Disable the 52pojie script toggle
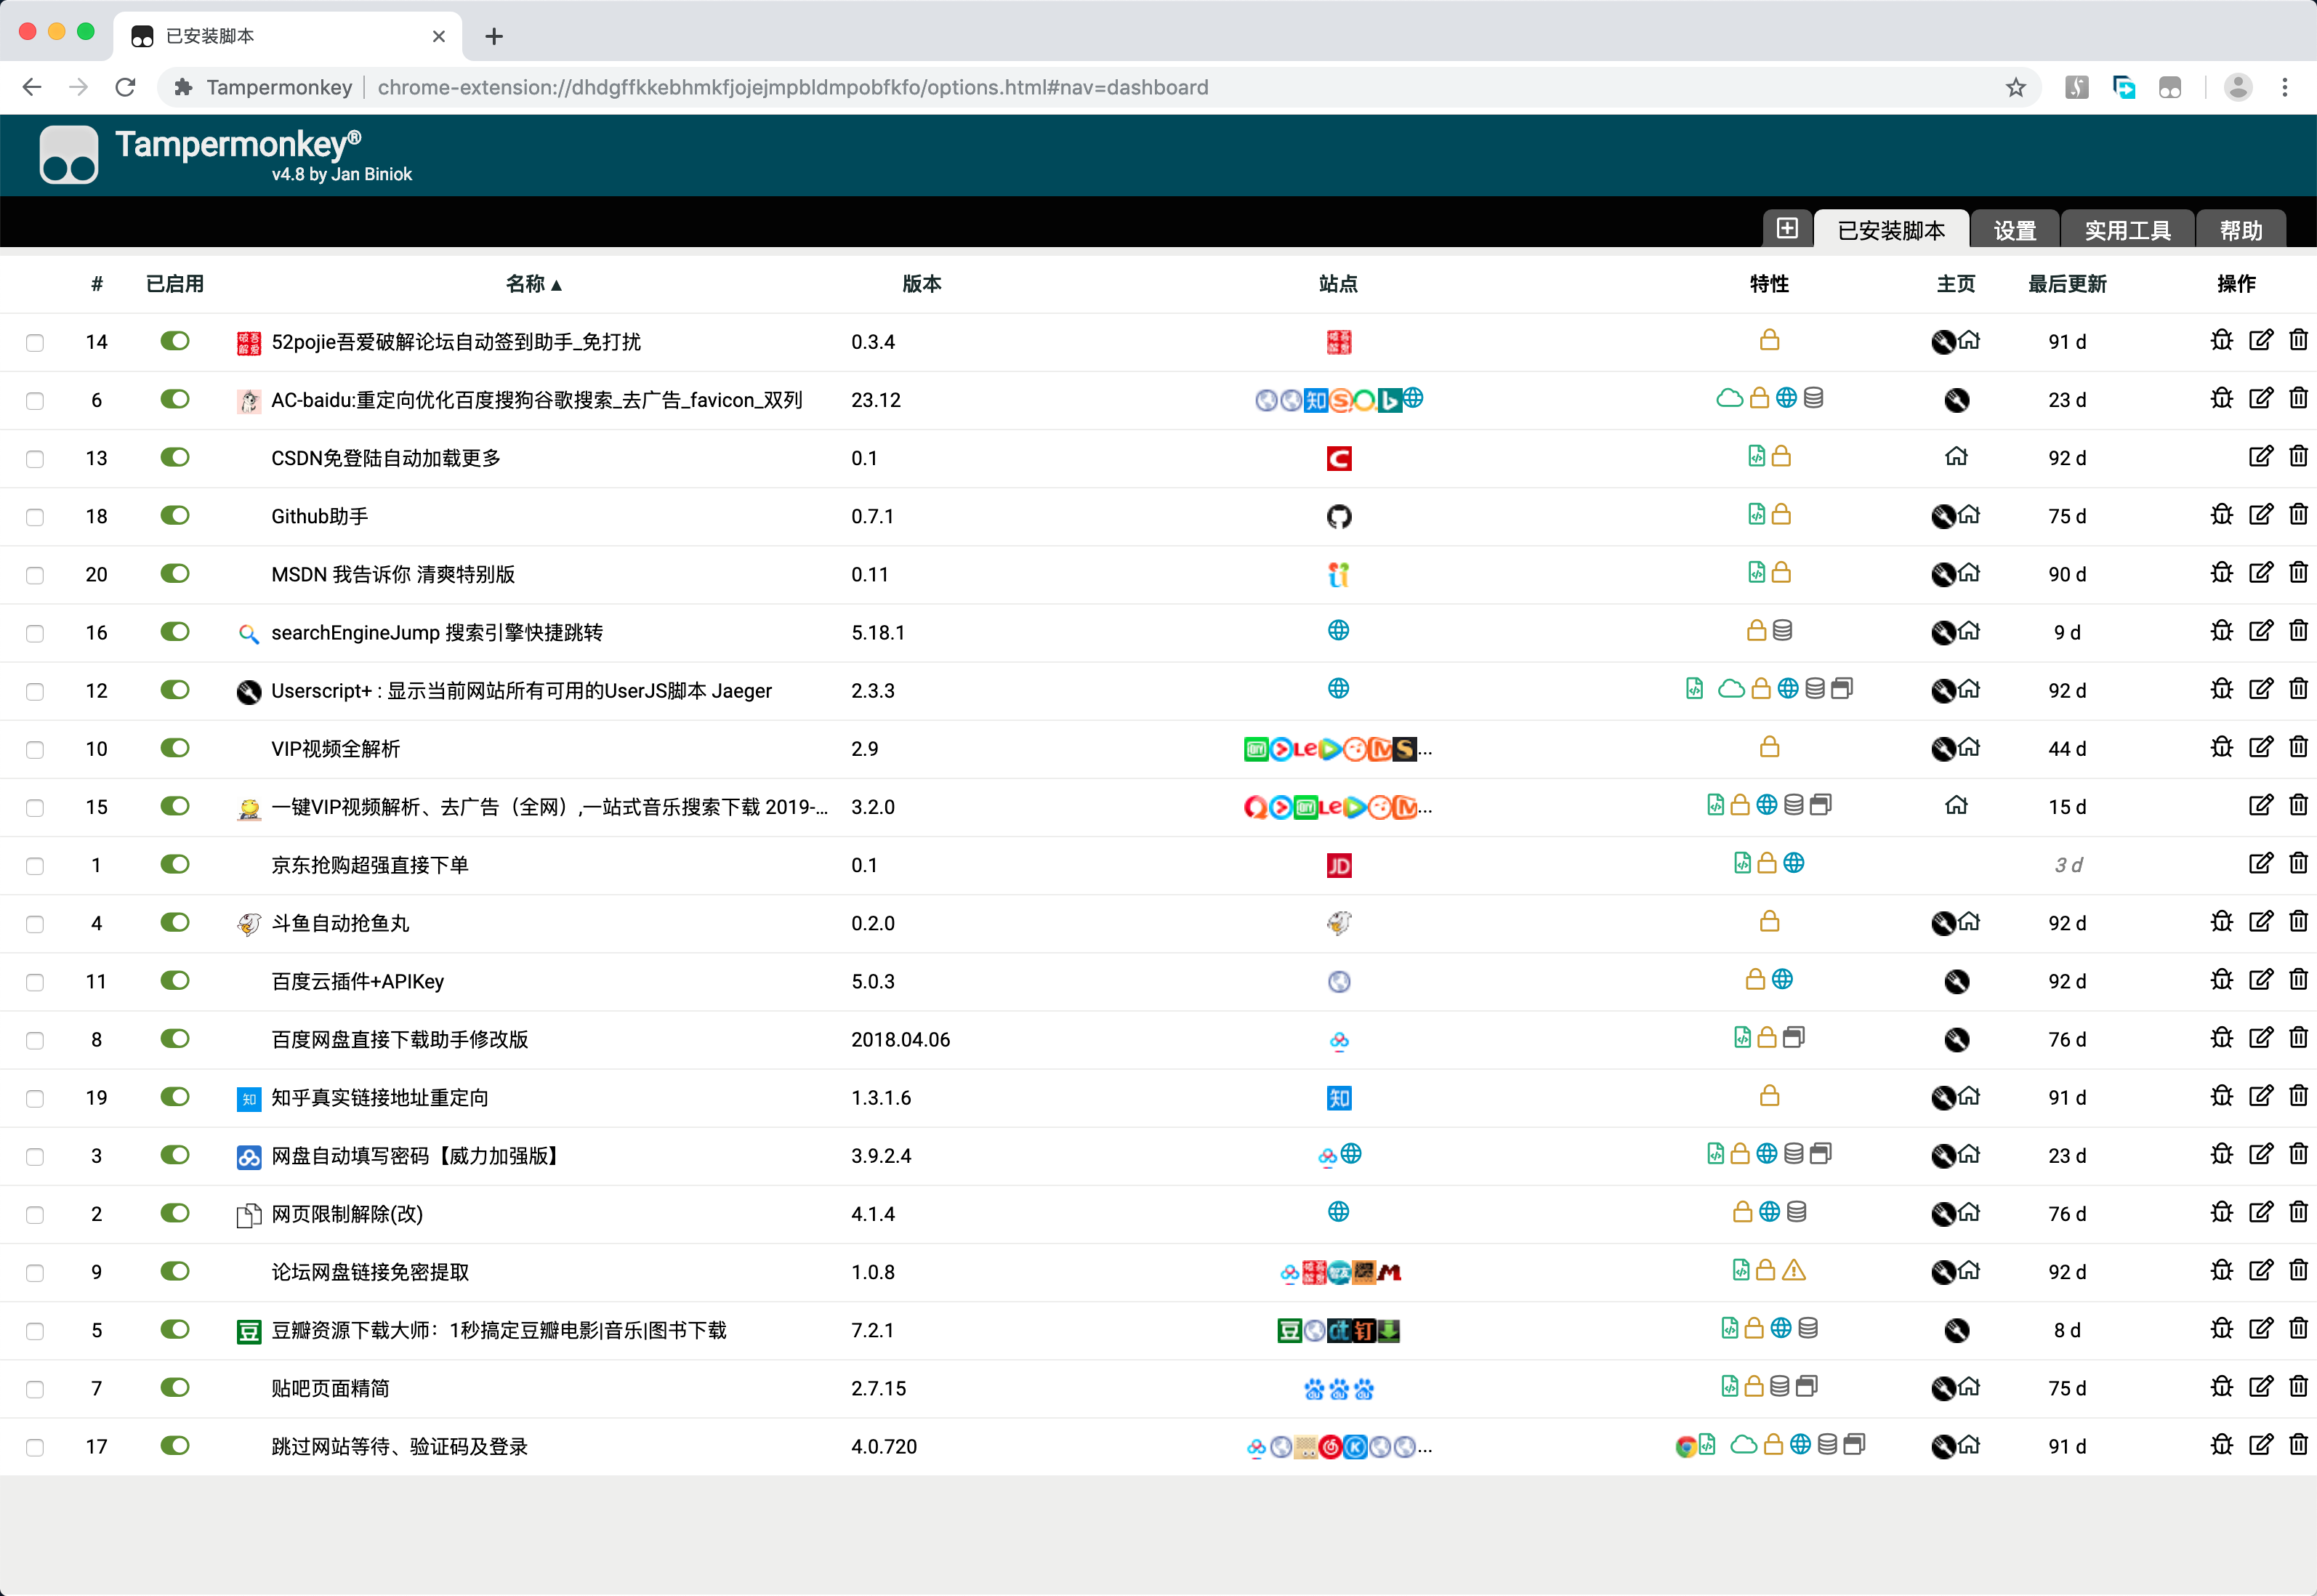2317x1596 pixels. pos(175,341)
